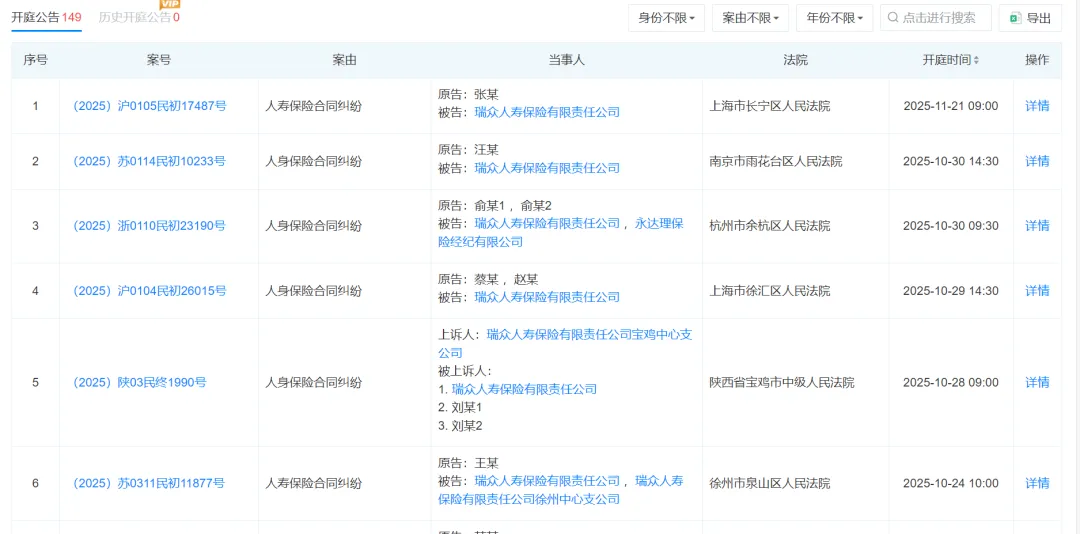Screen dimensions: 1080x534
Task: Open case (2025)陕03民终1990号
Action: tap(139, 382)
